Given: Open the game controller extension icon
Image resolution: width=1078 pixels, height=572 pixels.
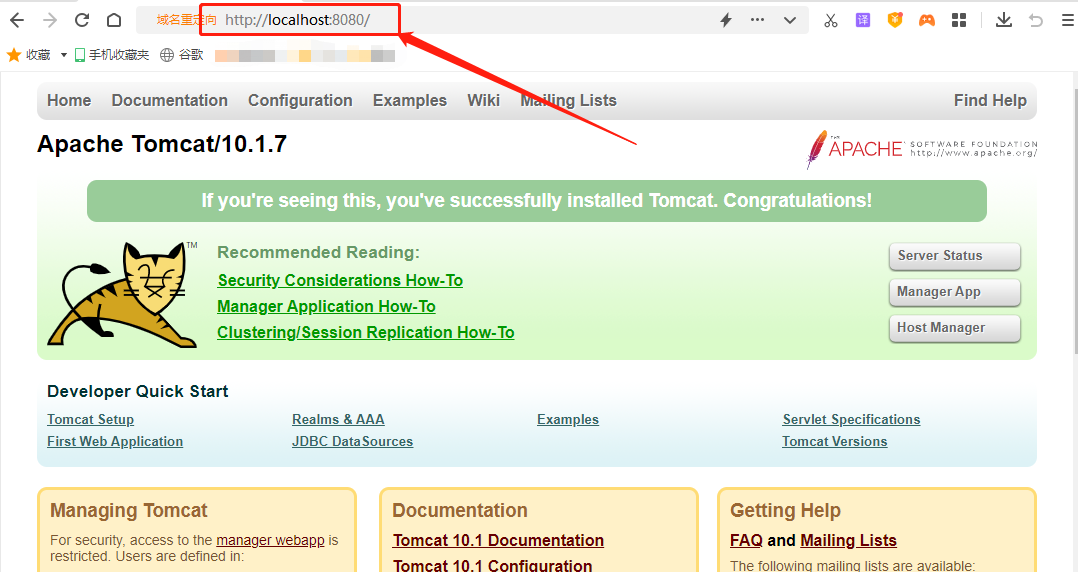Looking at the screenshot, I should click(x=927, y=20).
